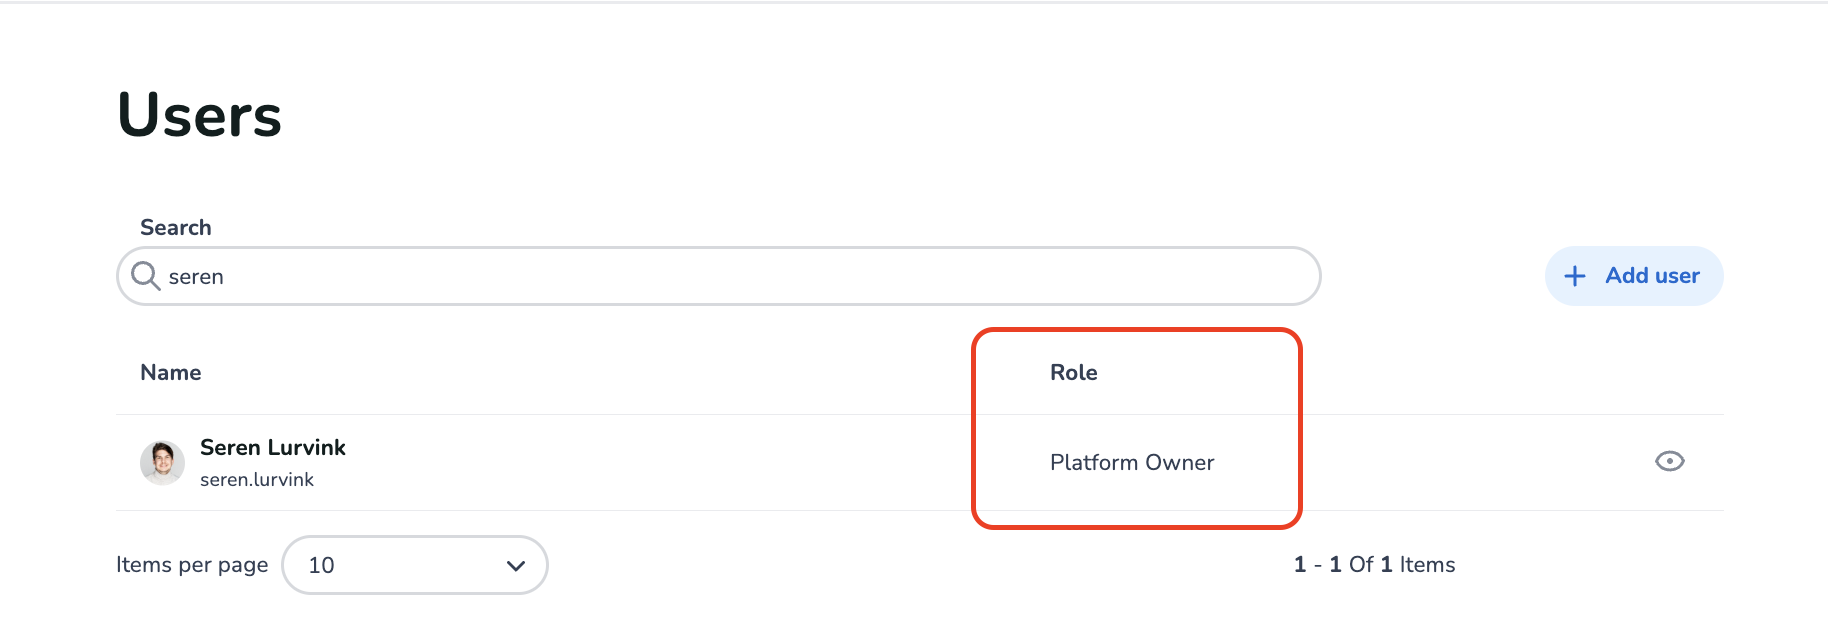The height and width of the screenshot is (642, 1828).
Task: Click the Name column header
Action: (171, 373)
